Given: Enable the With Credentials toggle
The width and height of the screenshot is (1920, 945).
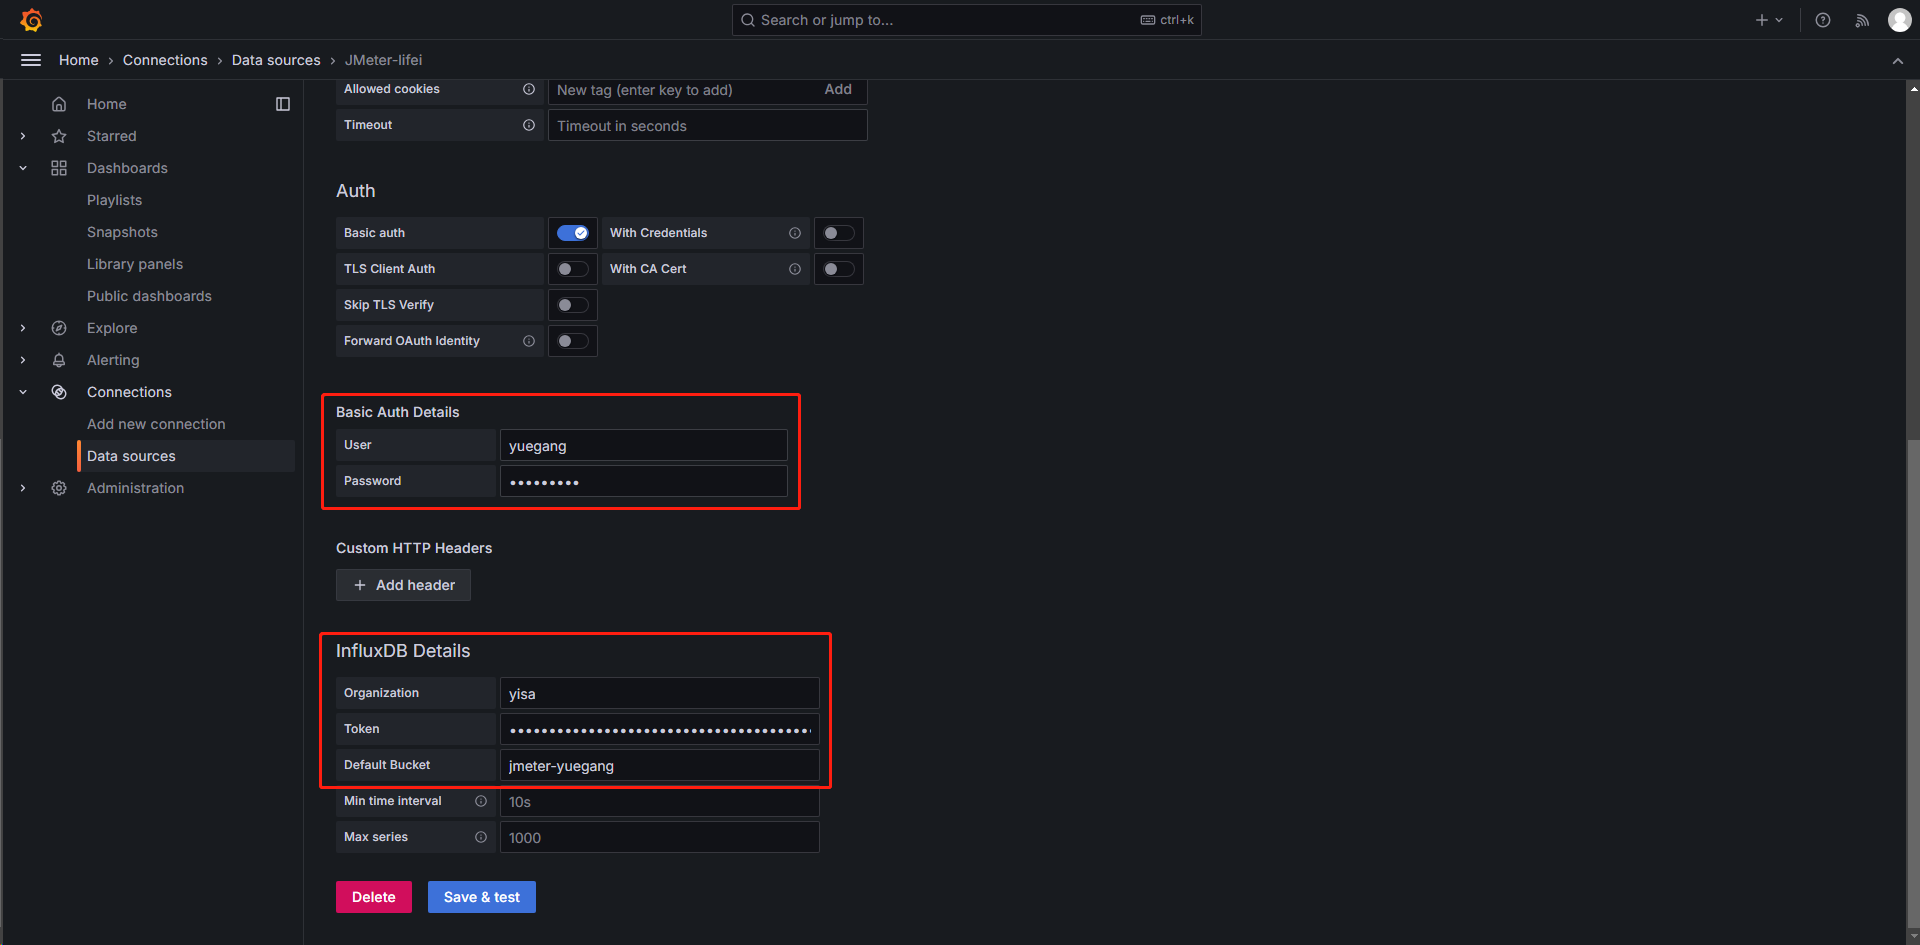Looking at the screenshot, I should (839, 233).
